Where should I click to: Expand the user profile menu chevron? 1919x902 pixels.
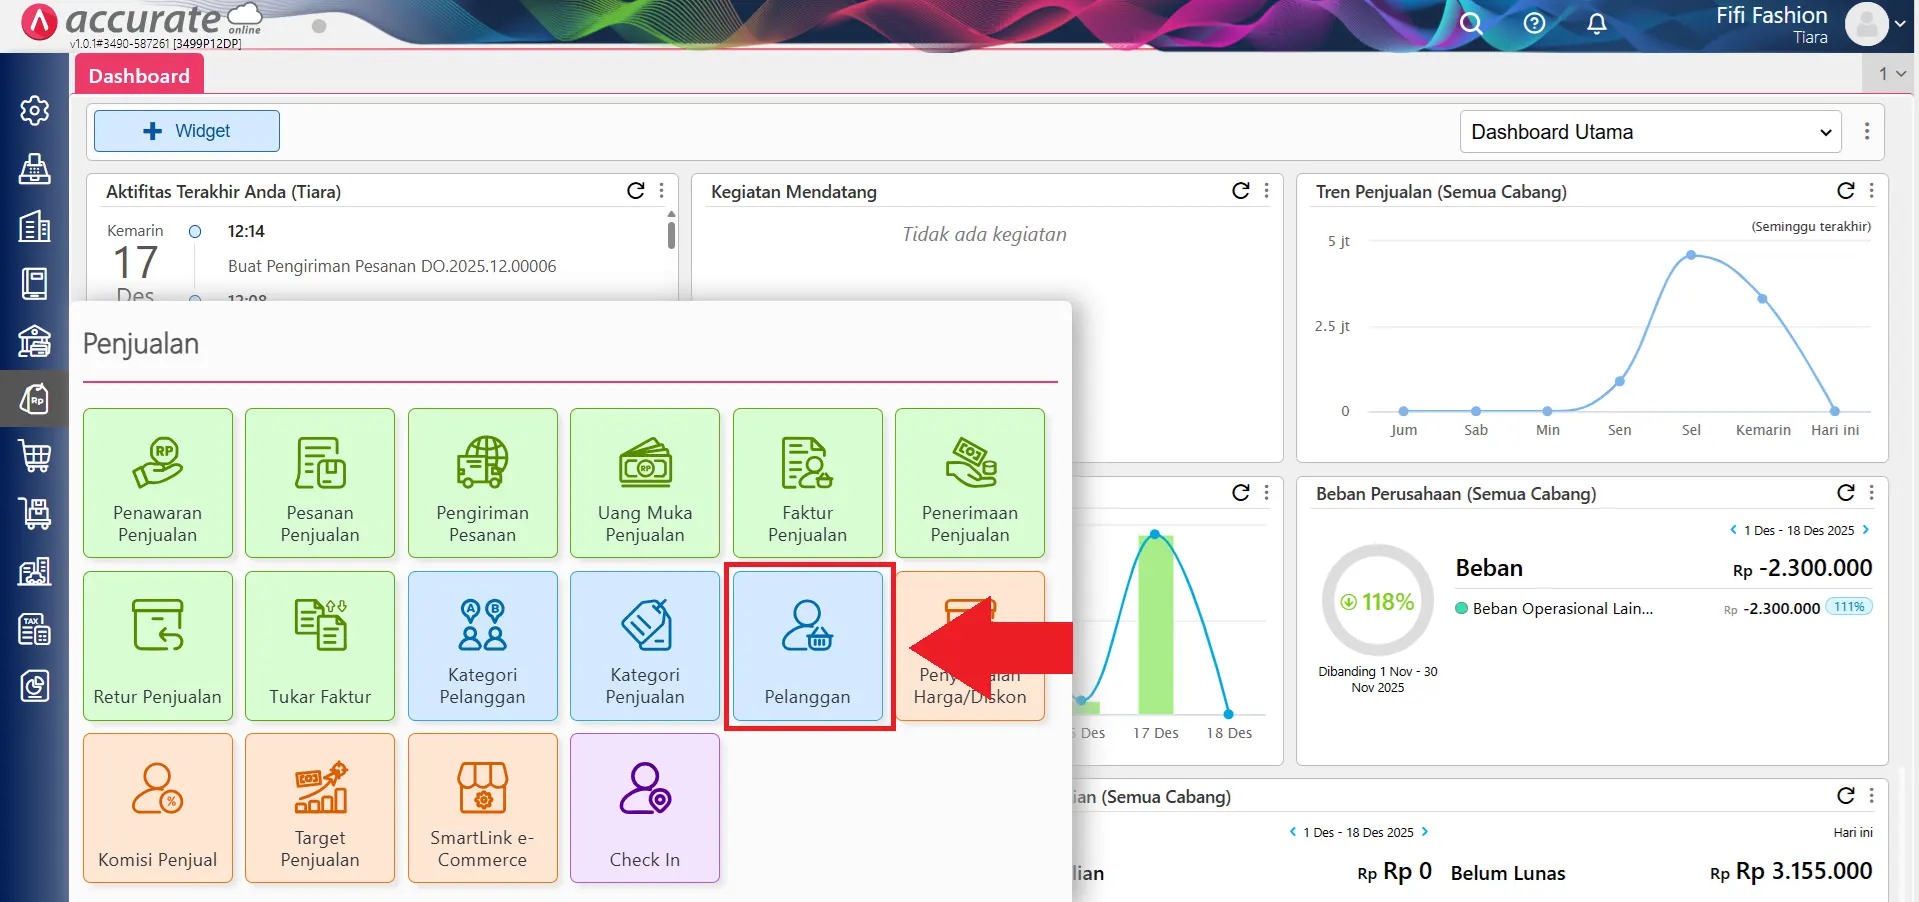(1899, 24)
